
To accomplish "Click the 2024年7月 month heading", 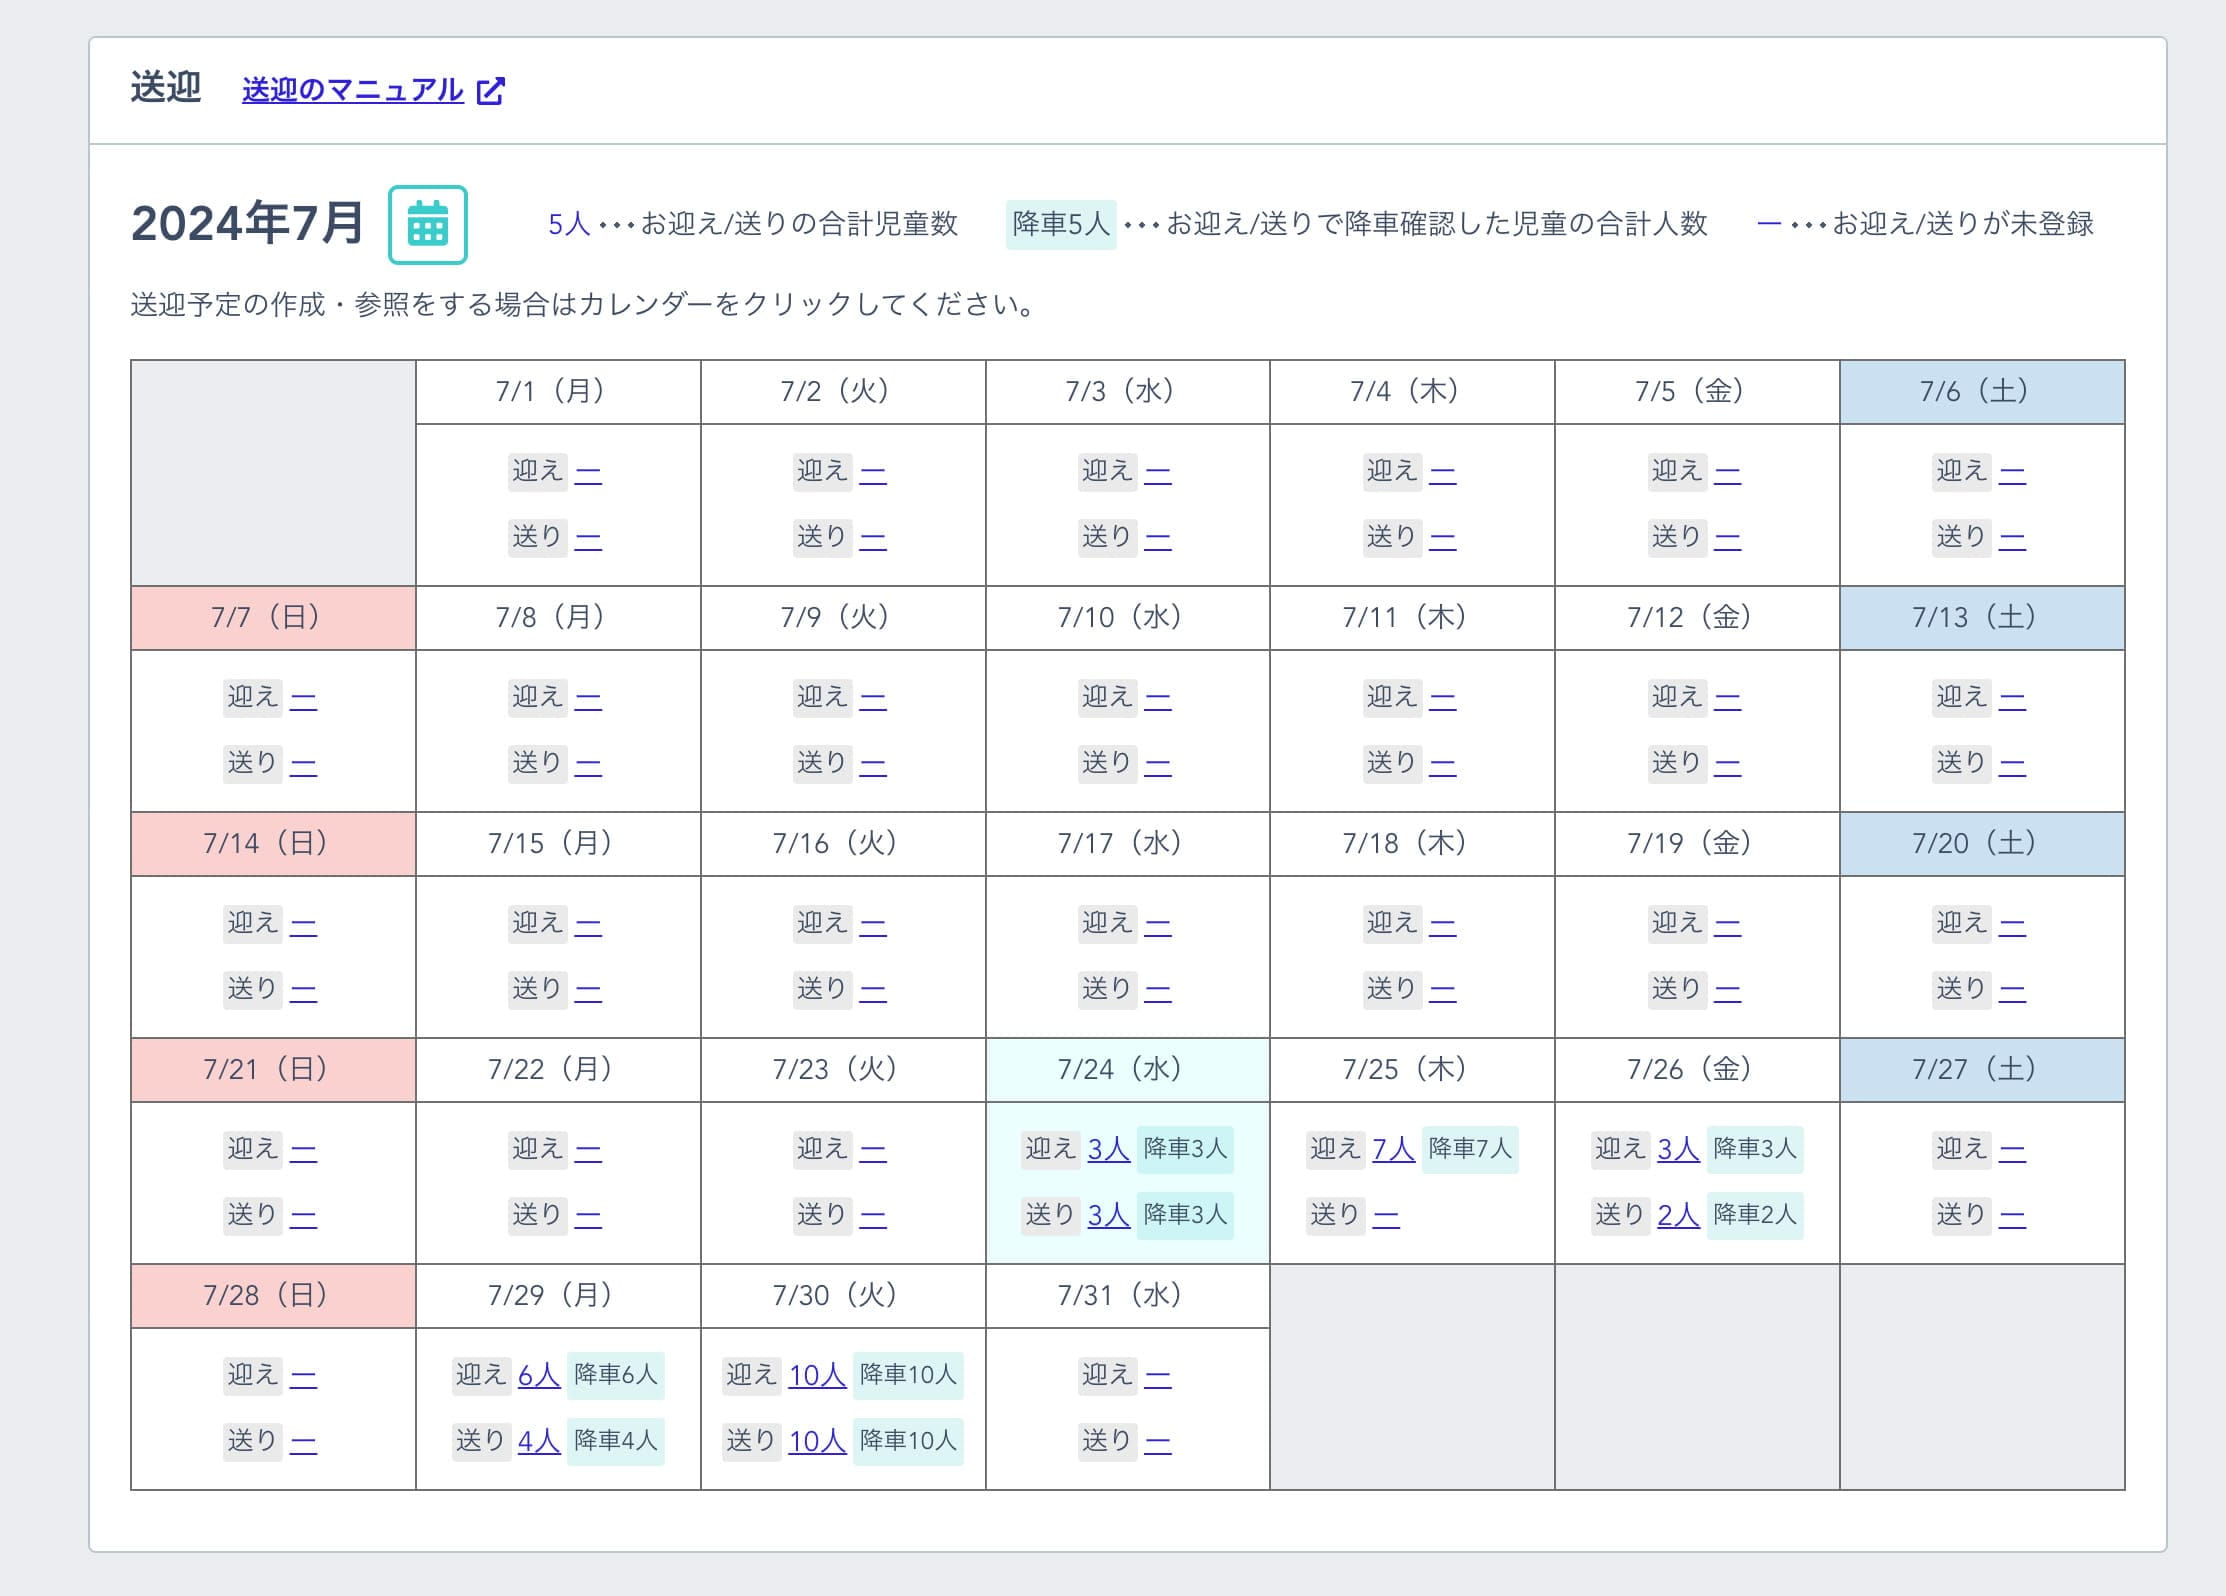I will coord(247,223).
